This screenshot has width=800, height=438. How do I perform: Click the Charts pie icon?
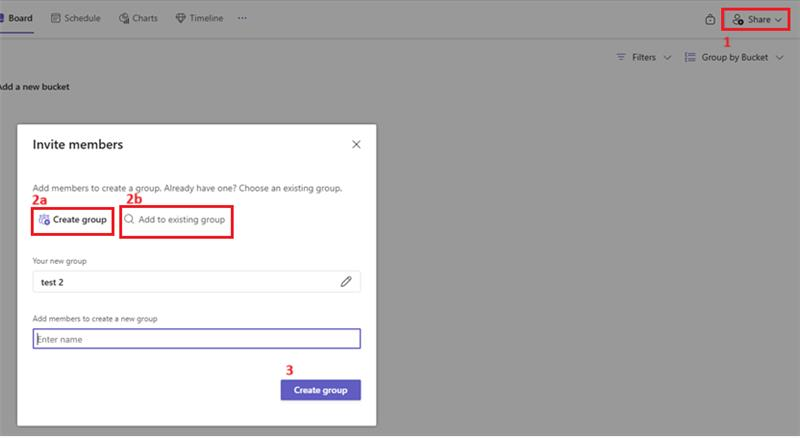tap(124, 18)
